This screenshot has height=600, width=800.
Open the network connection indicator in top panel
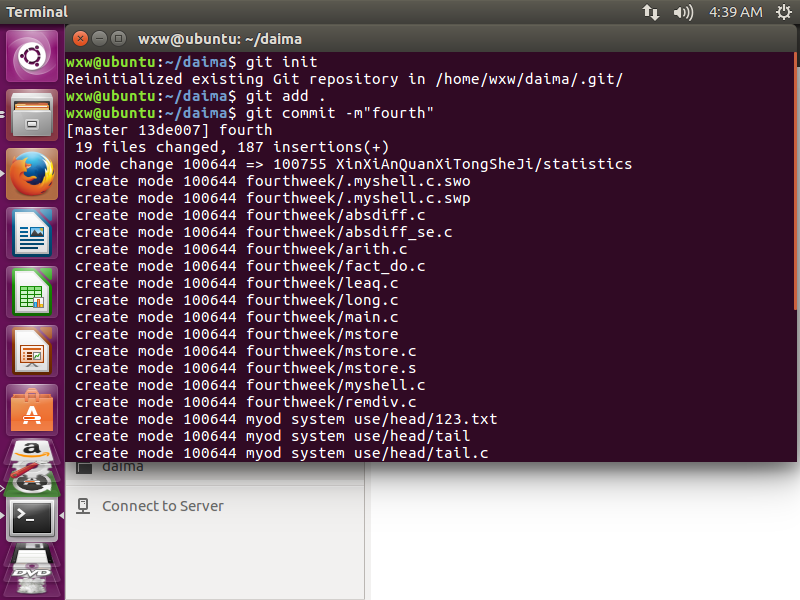tap(651, 12)
